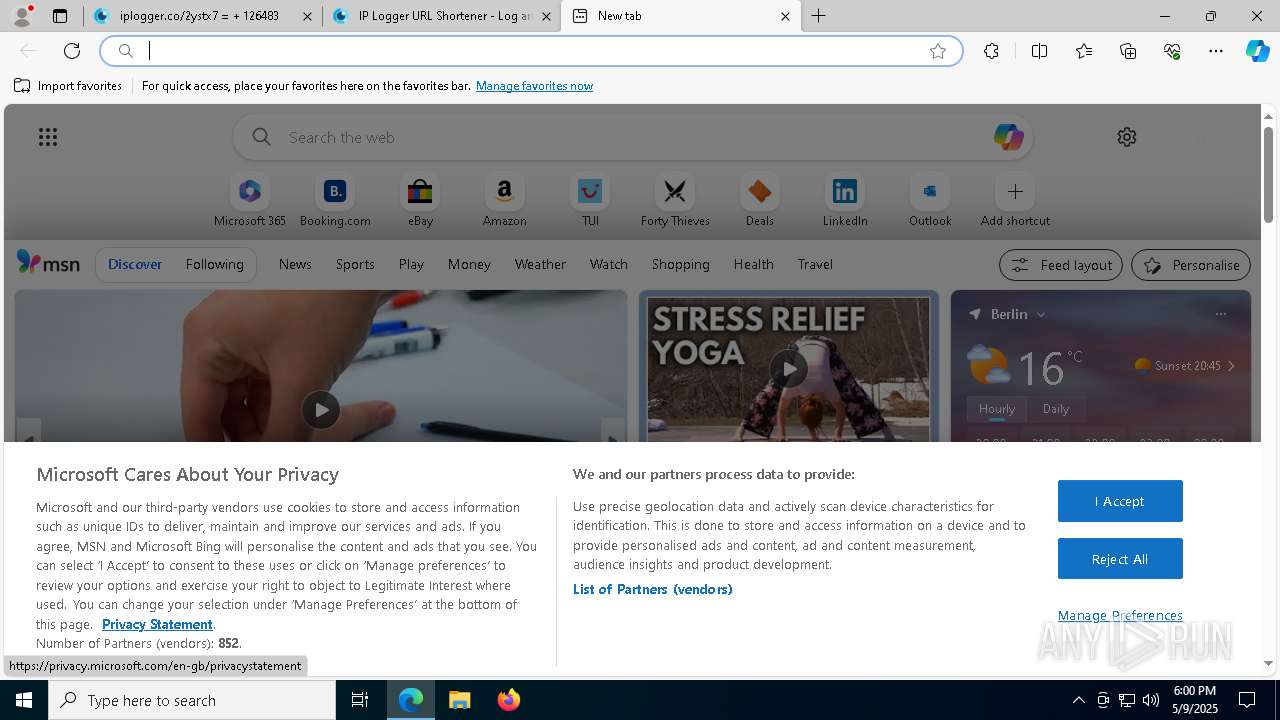Open the Sports category
Screen dimensions: 1280x720
(355, 264)
